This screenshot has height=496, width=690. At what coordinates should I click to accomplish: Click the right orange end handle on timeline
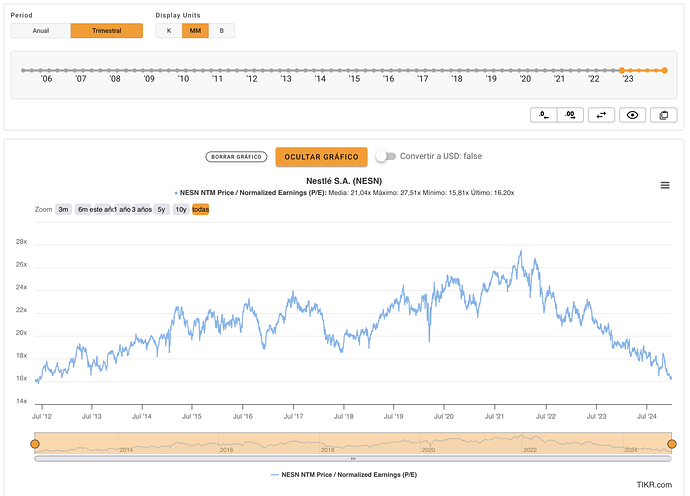664,70
